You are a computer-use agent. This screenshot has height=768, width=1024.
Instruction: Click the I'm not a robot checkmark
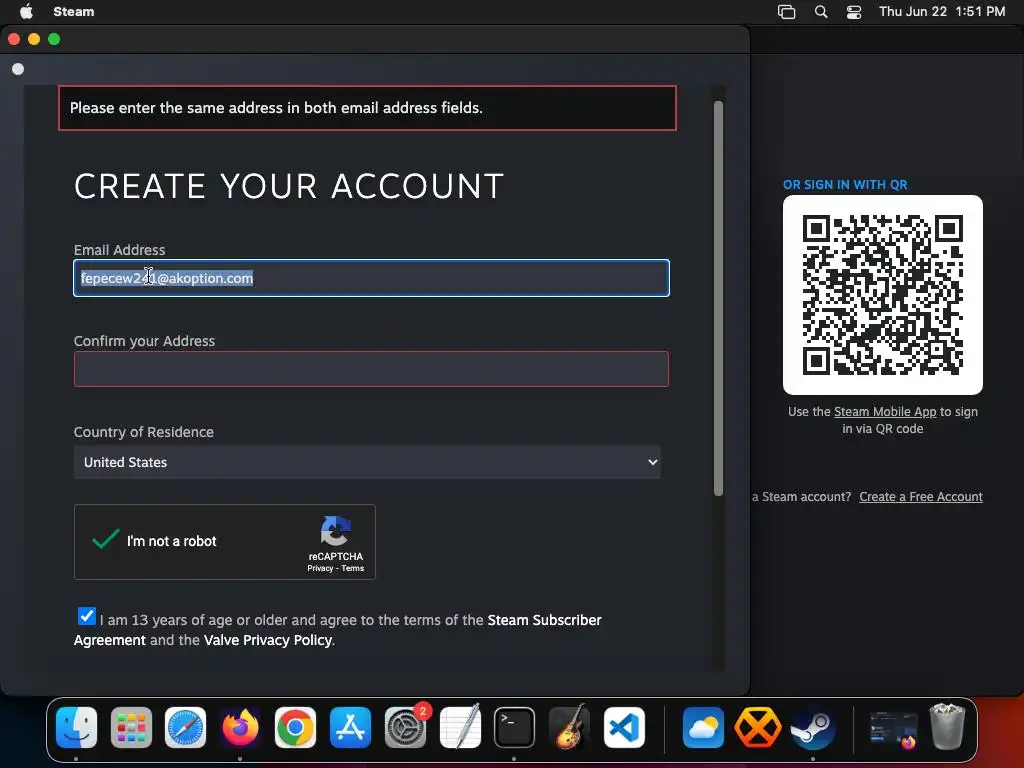point(105,539)
